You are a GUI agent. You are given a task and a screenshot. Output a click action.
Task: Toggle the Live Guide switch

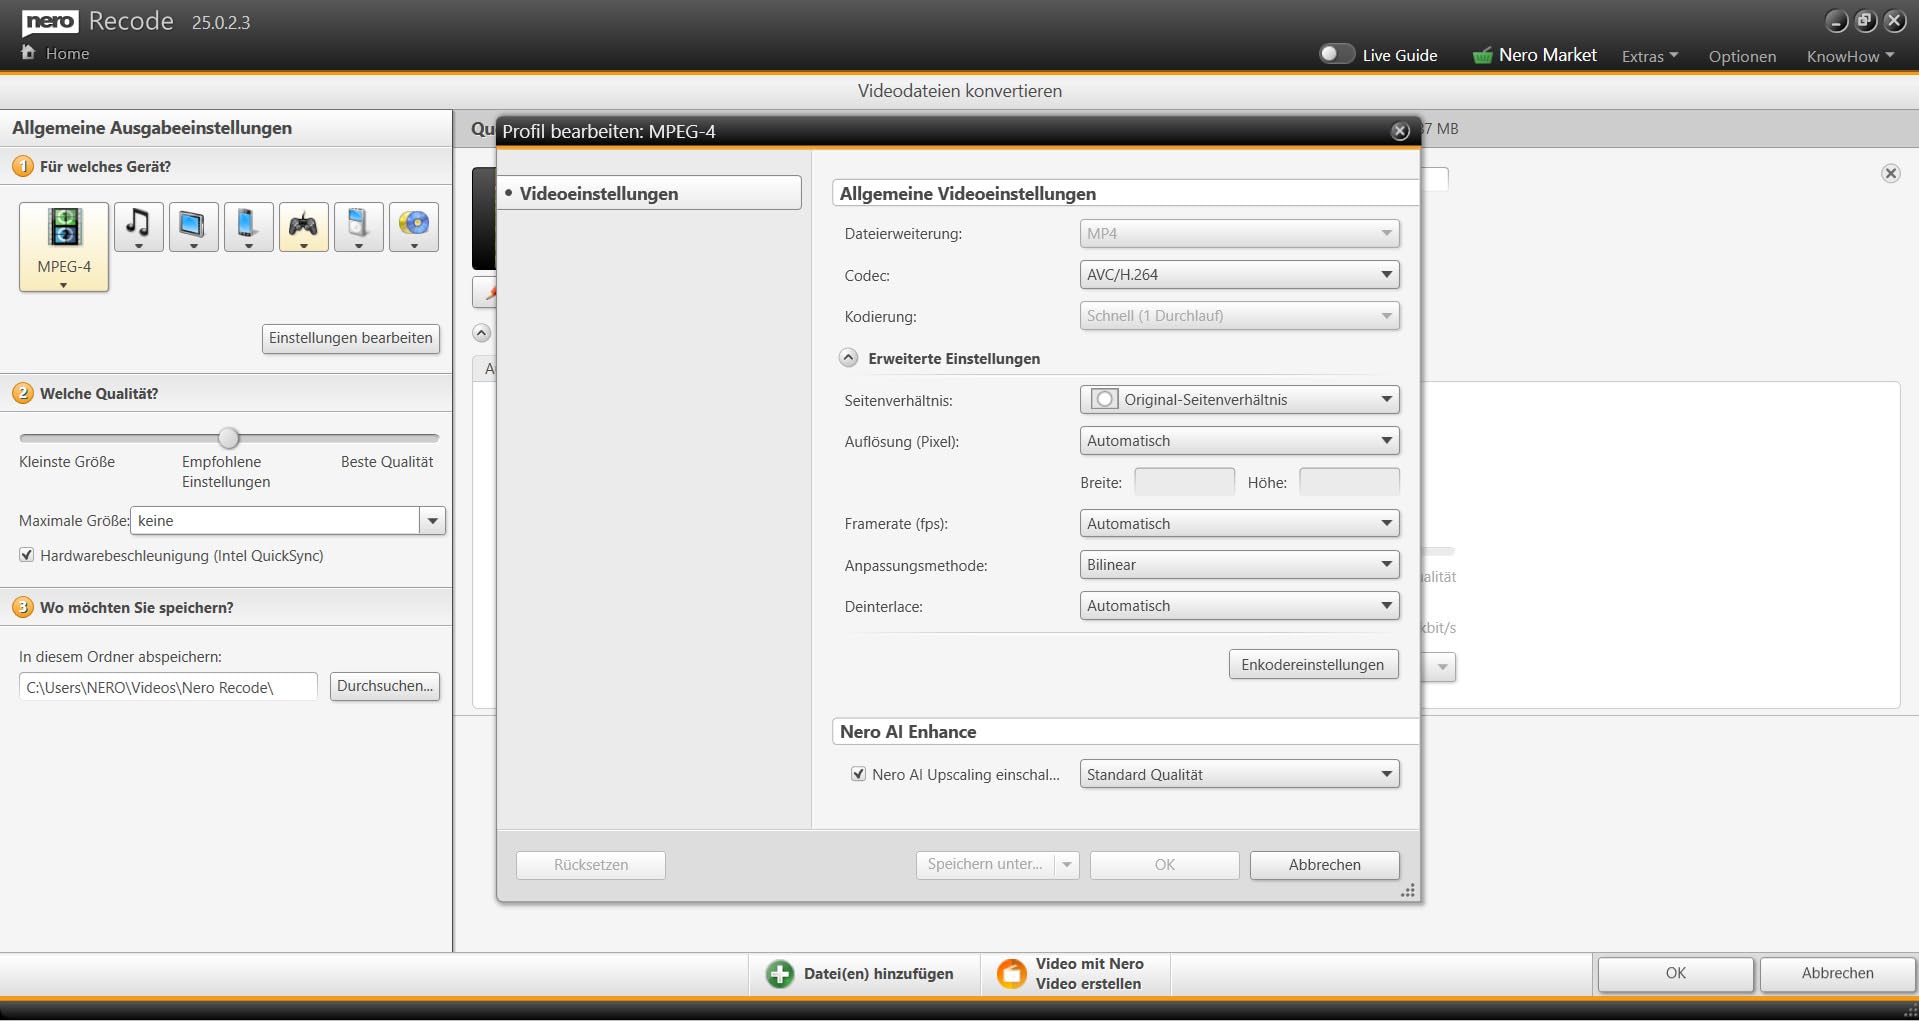[x=1336, y=54]
